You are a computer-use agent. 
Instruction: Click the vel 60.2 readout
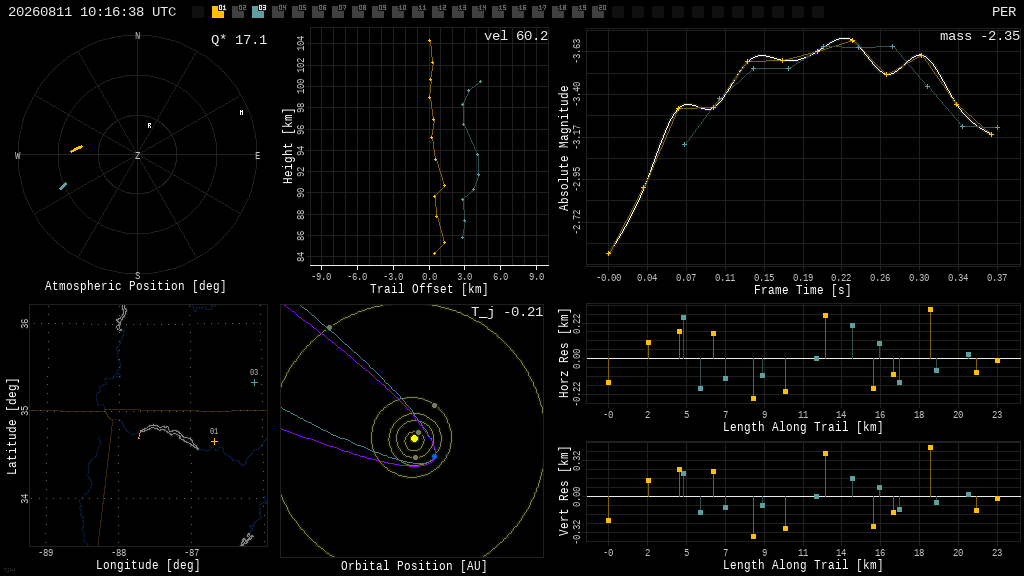515,36
